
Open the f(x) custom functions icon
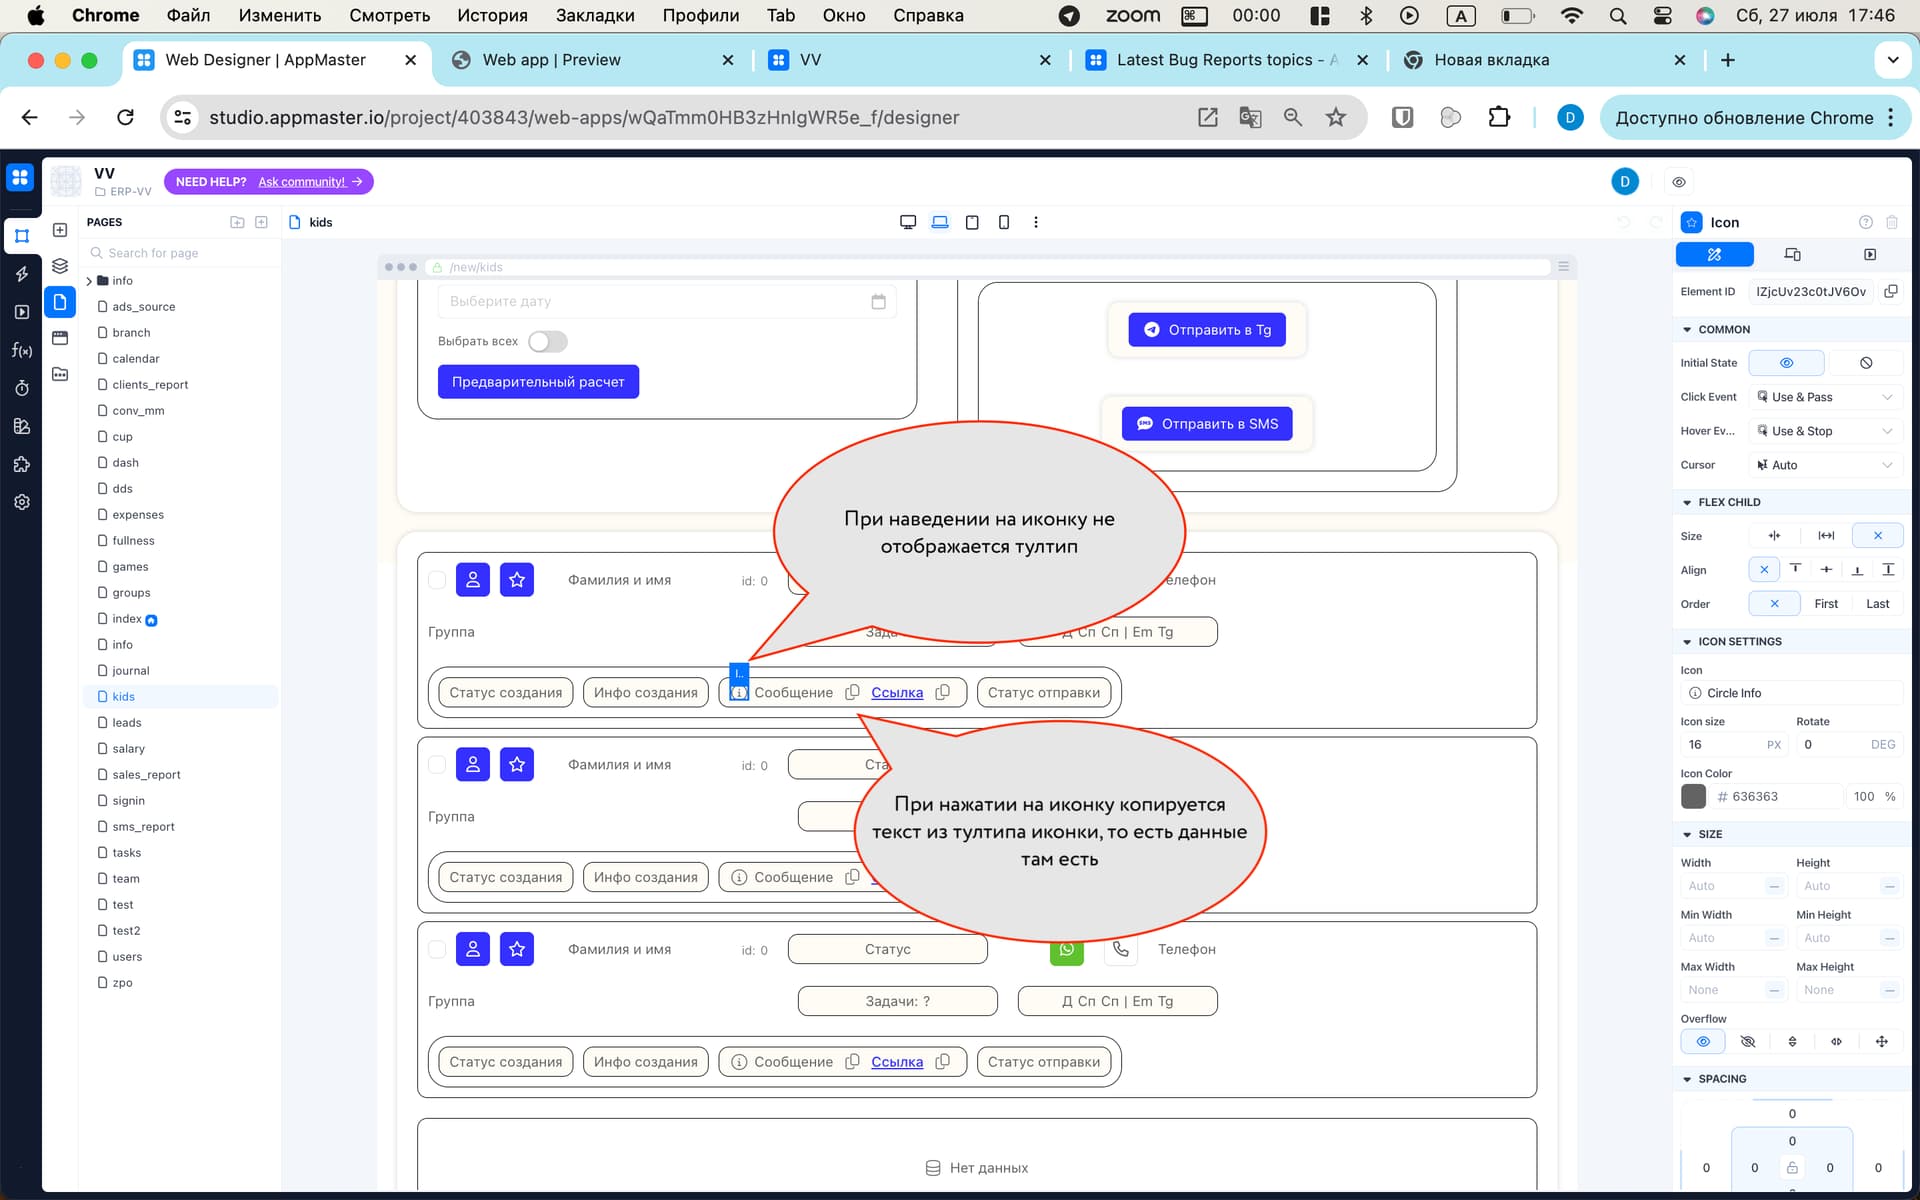[x=22, y=350]
